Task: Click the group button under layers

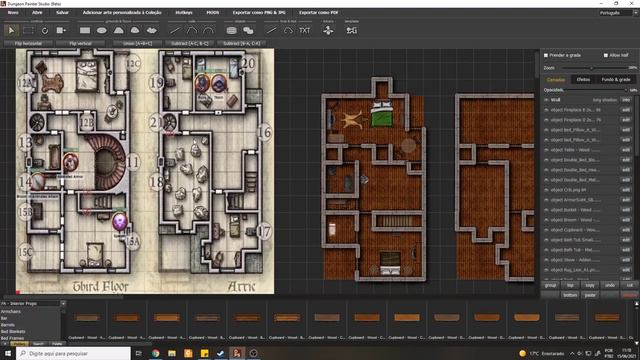Action: (x=550, y=285)
